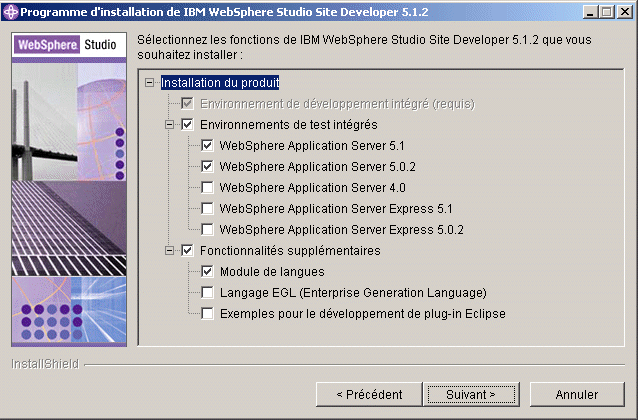Check WebSphere Application Server Express 5.0.2 box
This screenshot has height=420, width=638.
[207, 230]
